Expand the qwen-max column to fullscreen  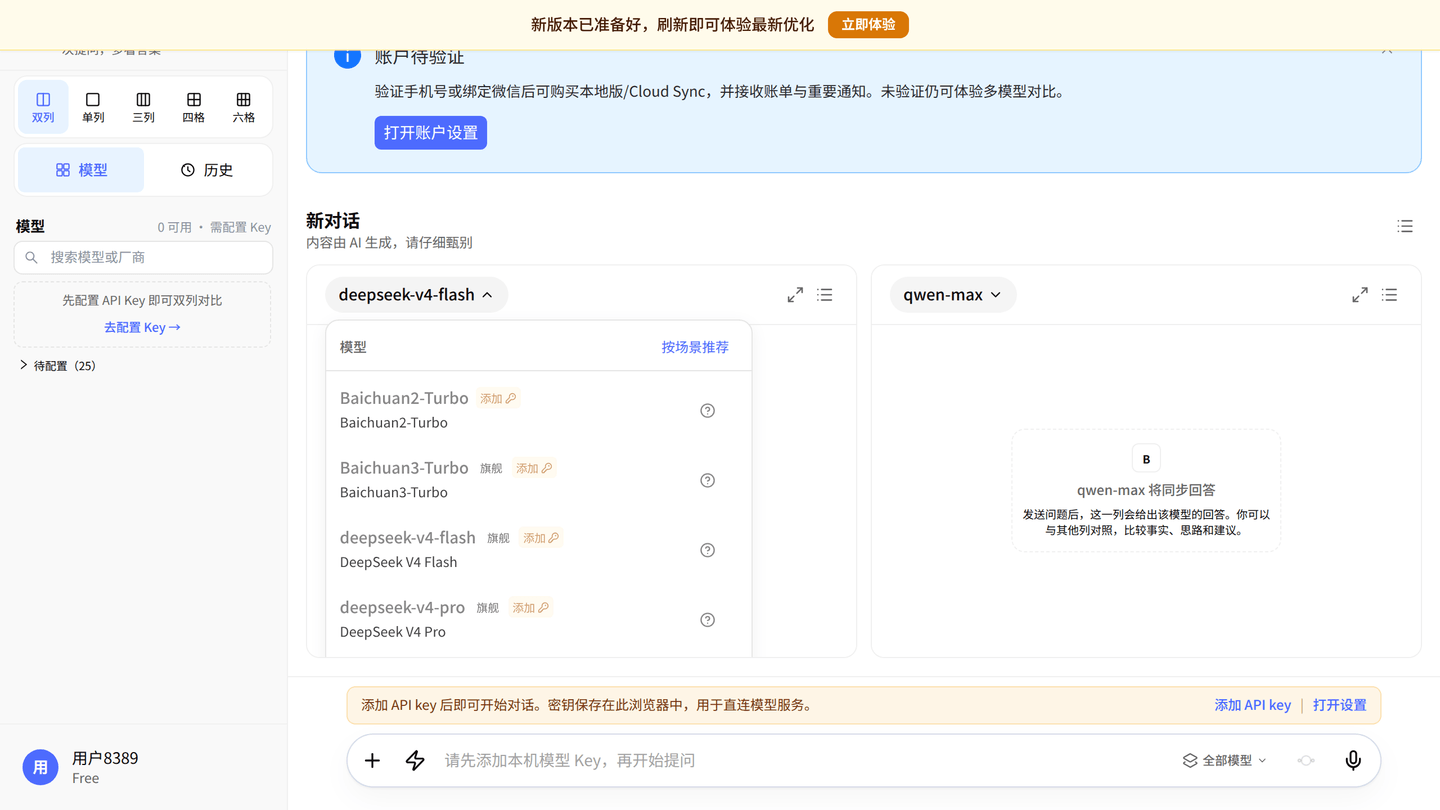coord(1360,295)
